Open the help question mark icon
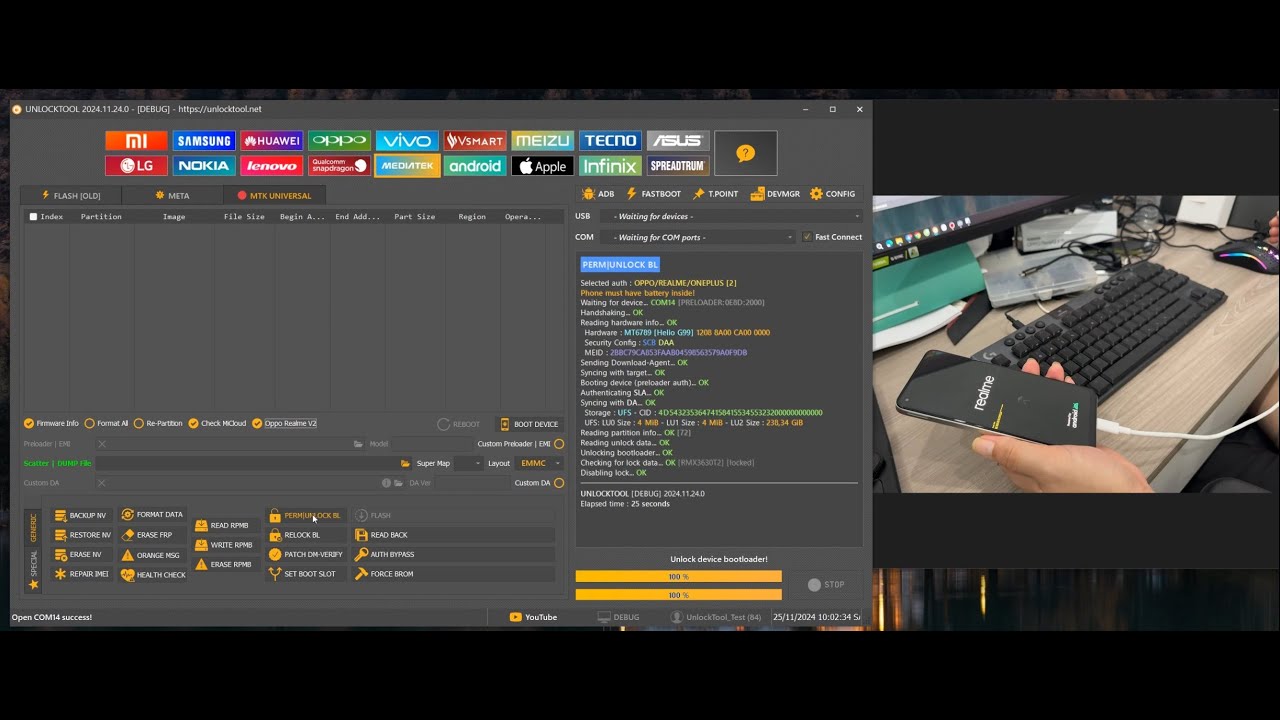The height and width of the screenshot is (720, 1280). coord(746,153)
